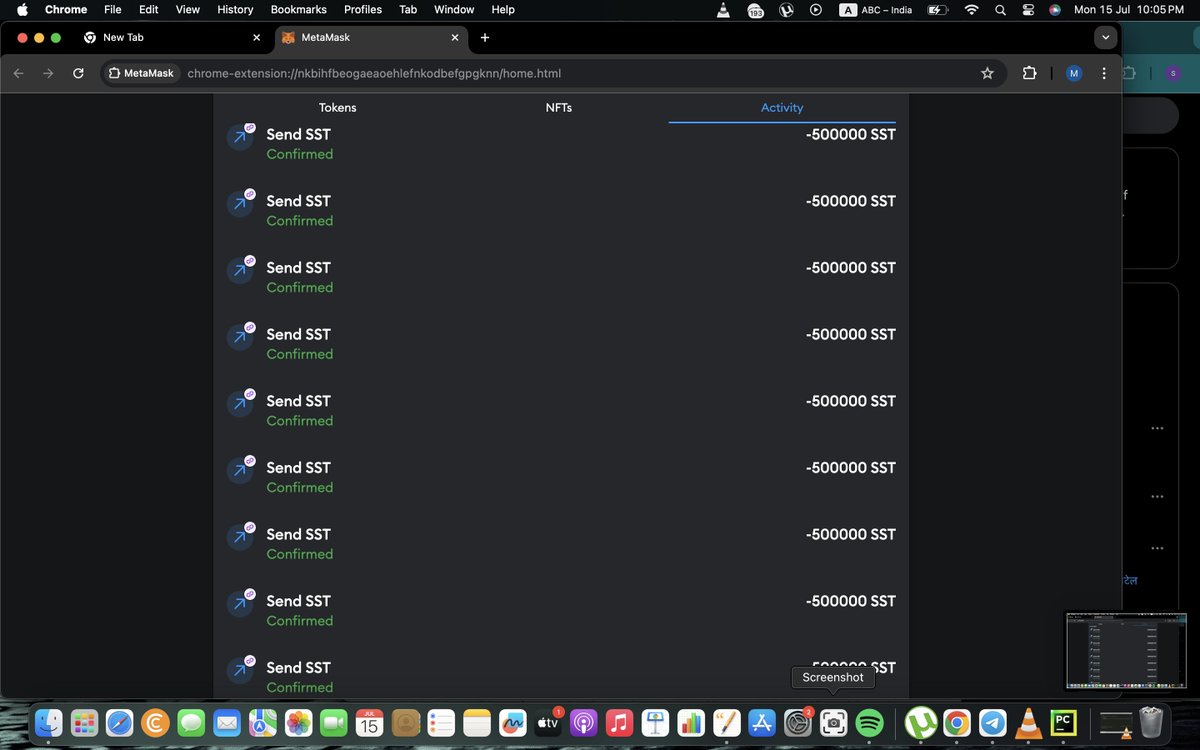Open the History menu

[235, 9]
